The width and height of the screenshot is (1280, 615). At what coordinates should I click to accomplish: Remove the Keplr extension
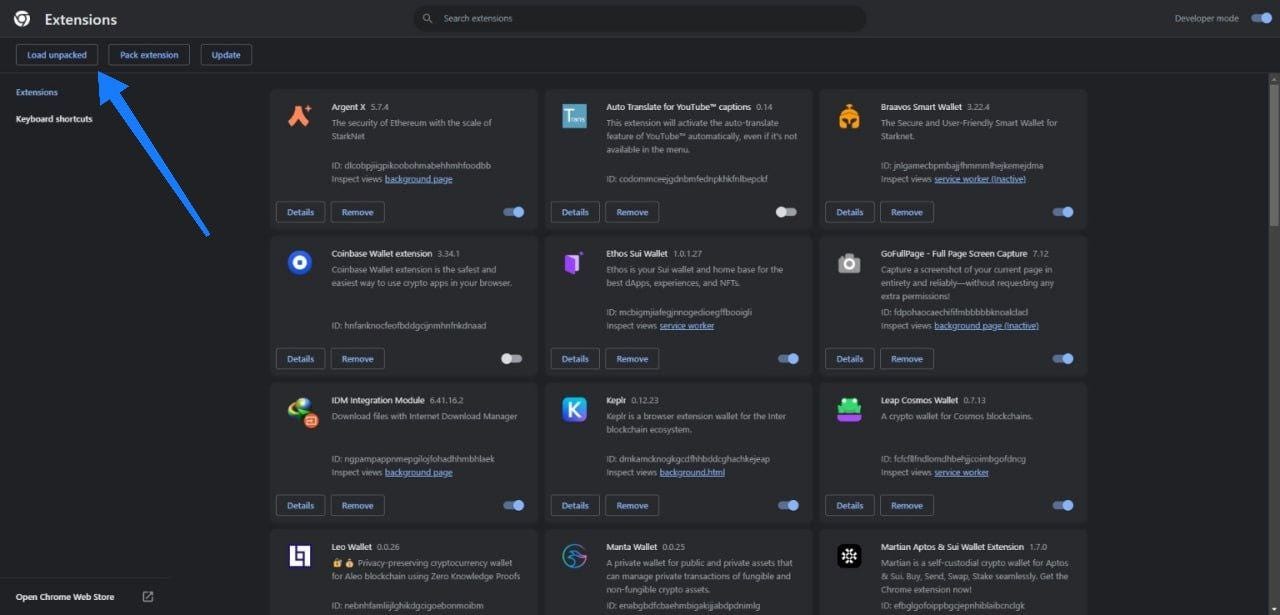[632, 505]
